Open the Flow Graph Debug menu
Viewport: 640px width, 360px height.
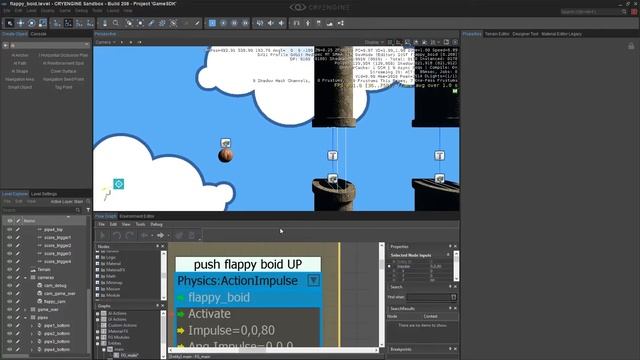156,224
